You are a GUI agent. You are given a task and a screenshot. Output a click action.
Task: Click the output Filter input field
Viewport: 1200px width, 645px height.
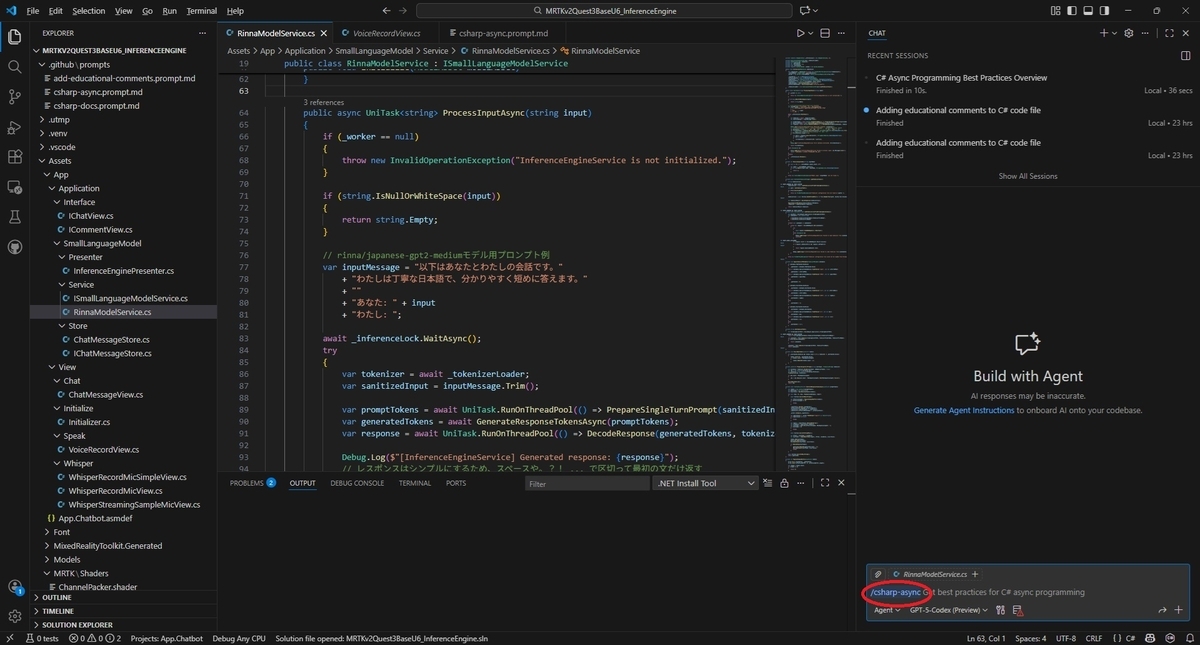(586, 483)
